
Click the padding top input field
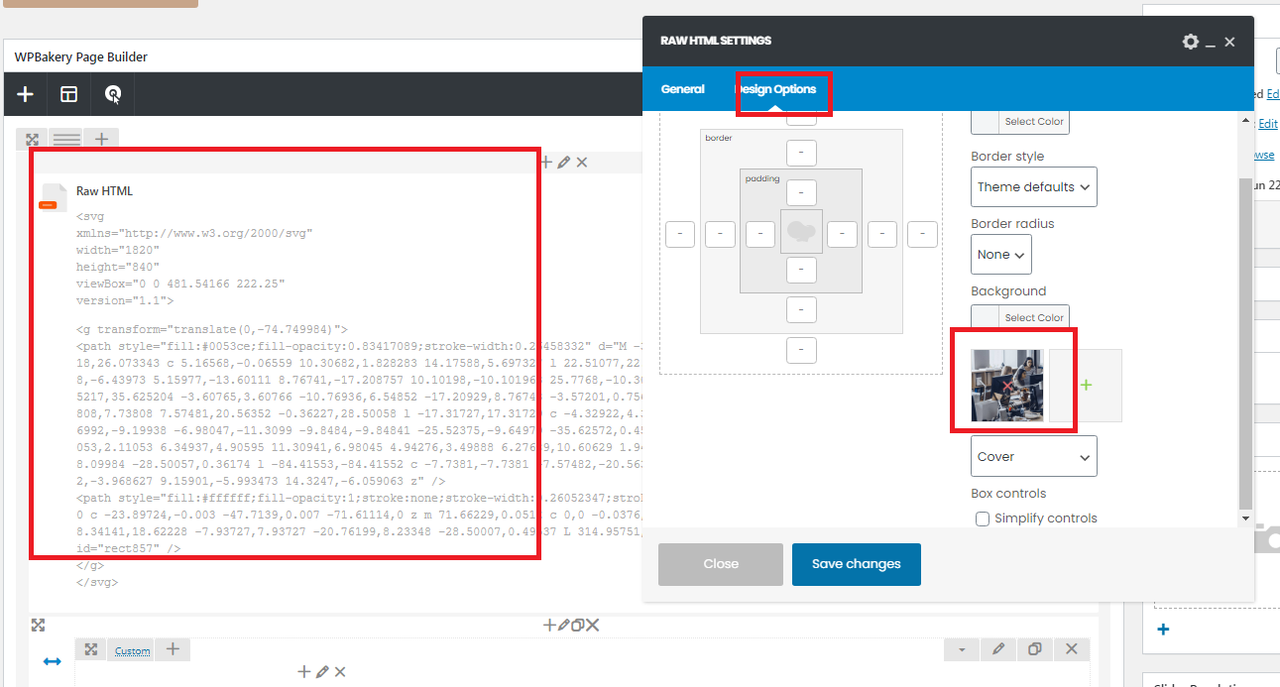pyautogui.click(x=801, y=193)
